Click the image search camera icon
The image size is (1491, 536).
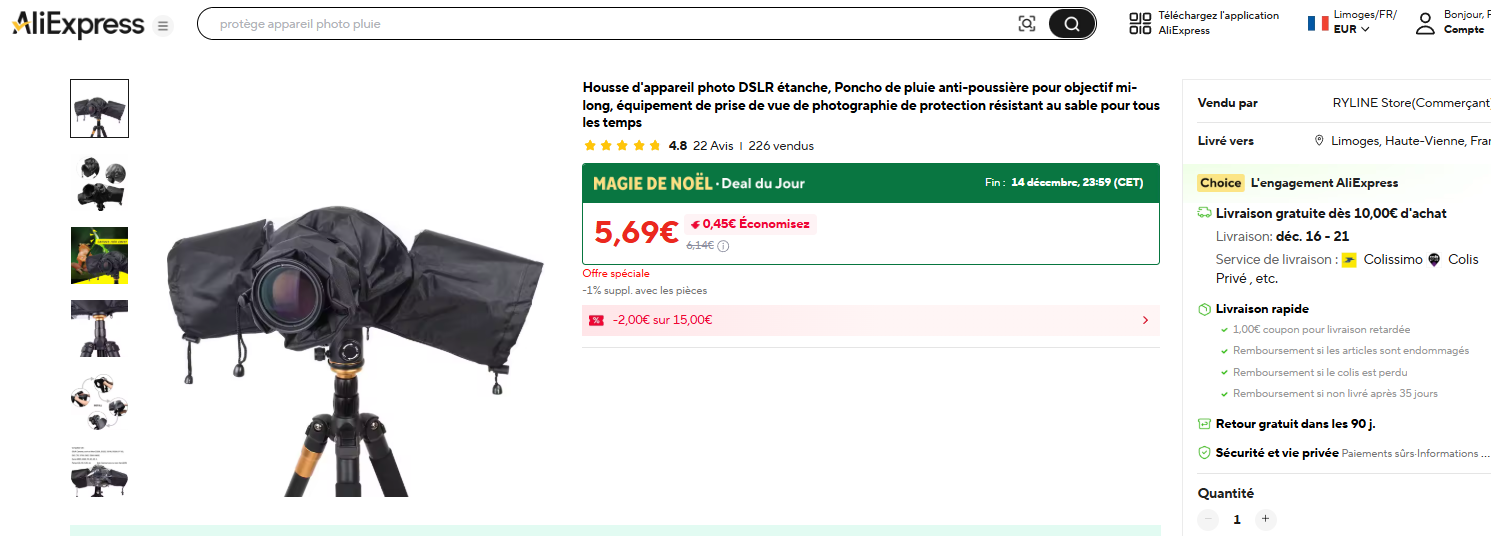(1027, 24)
